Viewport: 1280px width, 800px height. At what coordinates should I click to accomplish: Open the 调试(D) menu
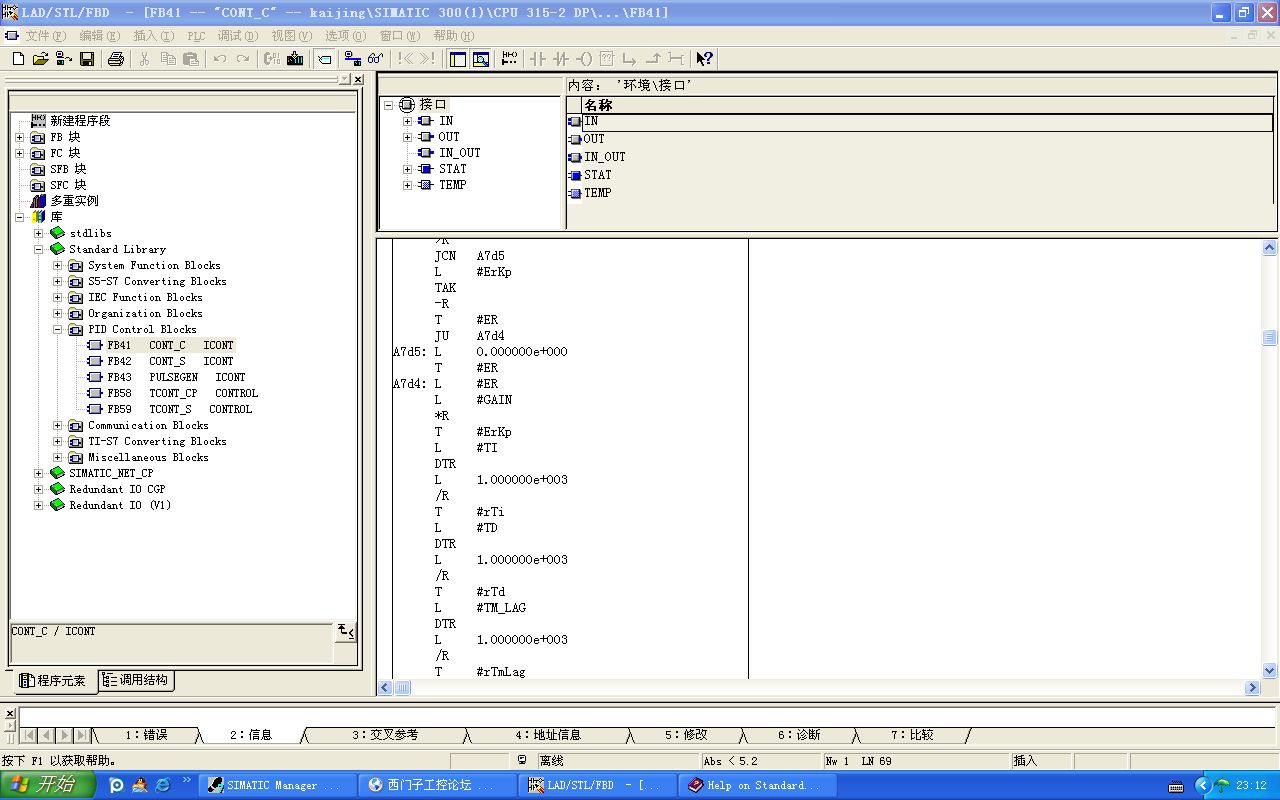238,36
